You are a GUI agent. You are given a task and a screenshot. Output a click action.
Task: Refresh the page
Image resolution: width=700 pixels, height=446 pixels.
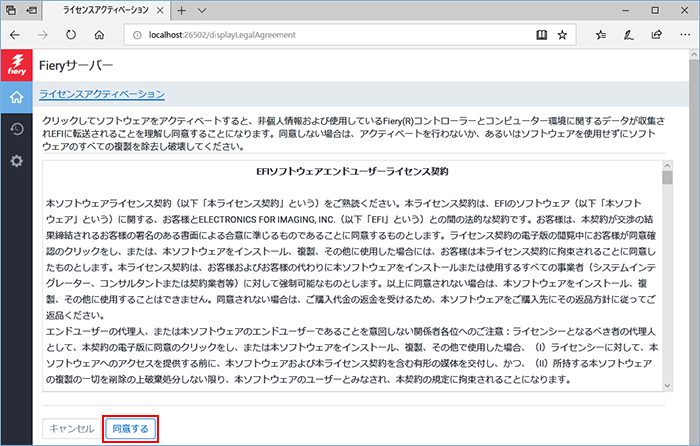tap(71, 35)
